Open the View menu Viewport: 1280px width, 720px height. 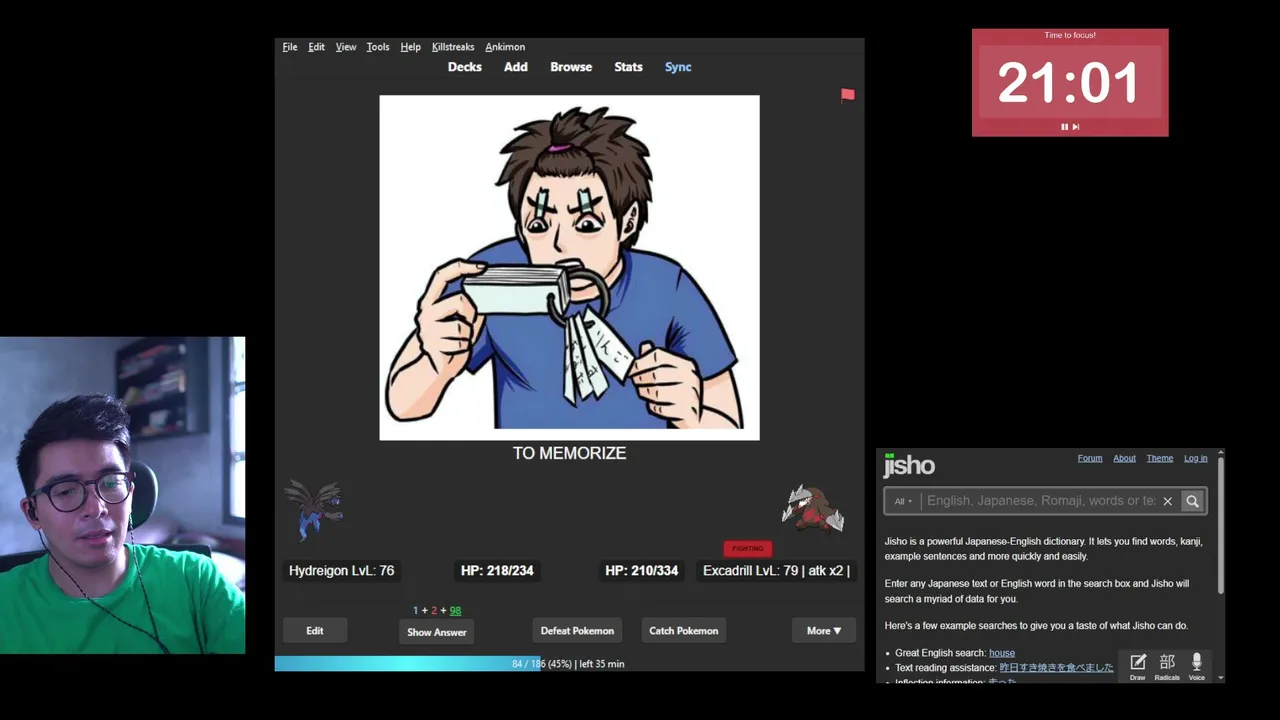coord(346,47)
